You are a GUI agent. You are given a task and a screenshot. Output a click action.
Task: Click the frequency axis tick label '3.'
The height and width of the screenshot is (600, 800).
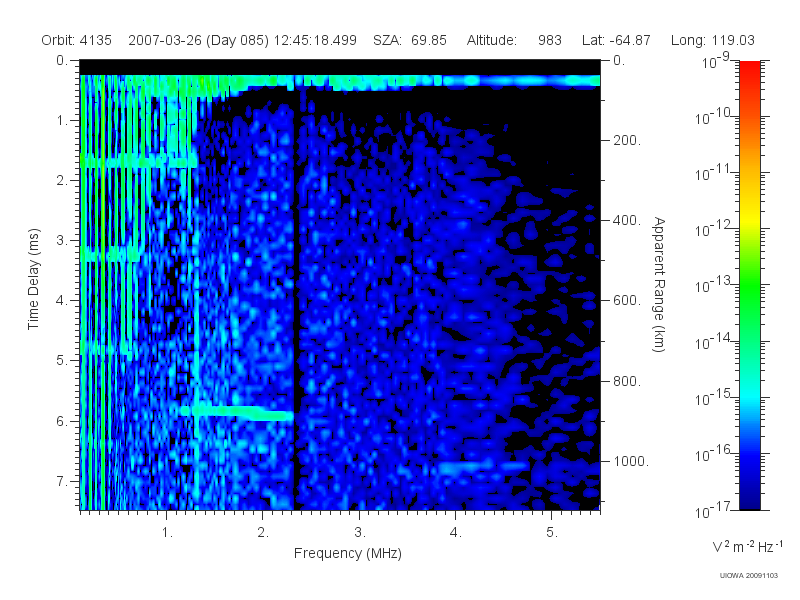(x=359, y=533)
